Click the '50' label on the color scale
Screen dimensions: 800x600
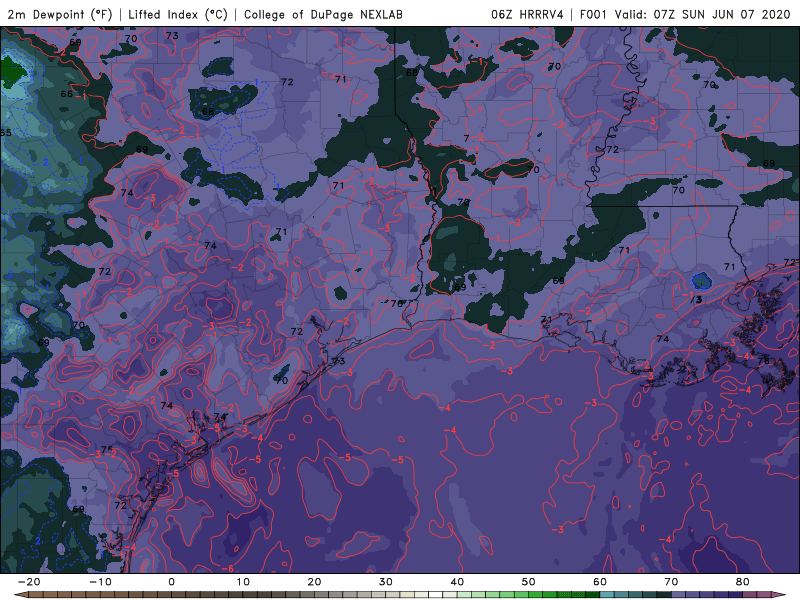pos(529,582)
